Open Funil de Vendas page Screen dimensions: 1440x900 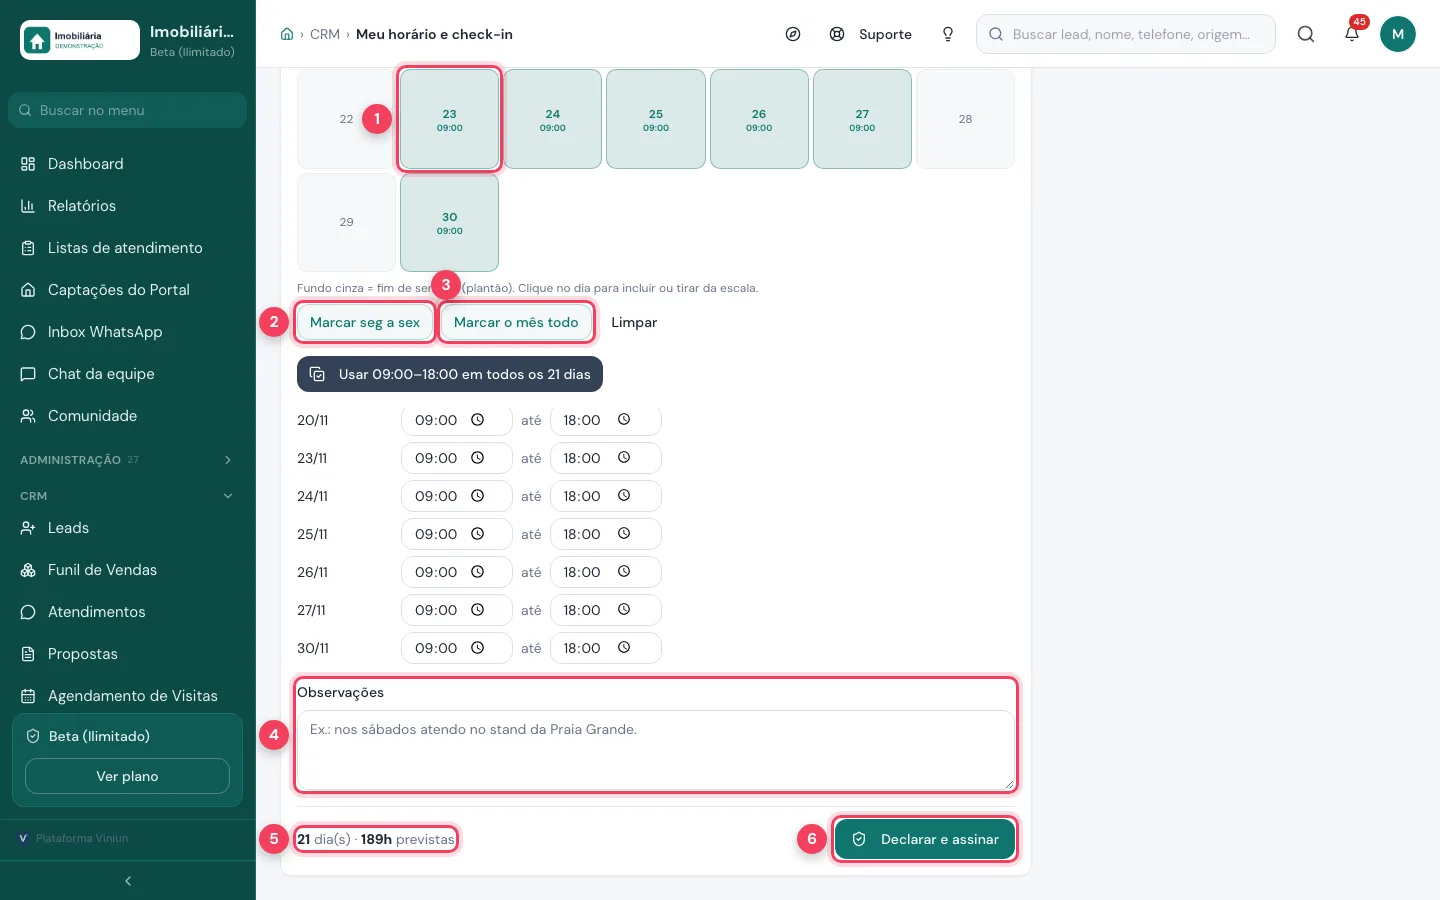click(128, 570)
